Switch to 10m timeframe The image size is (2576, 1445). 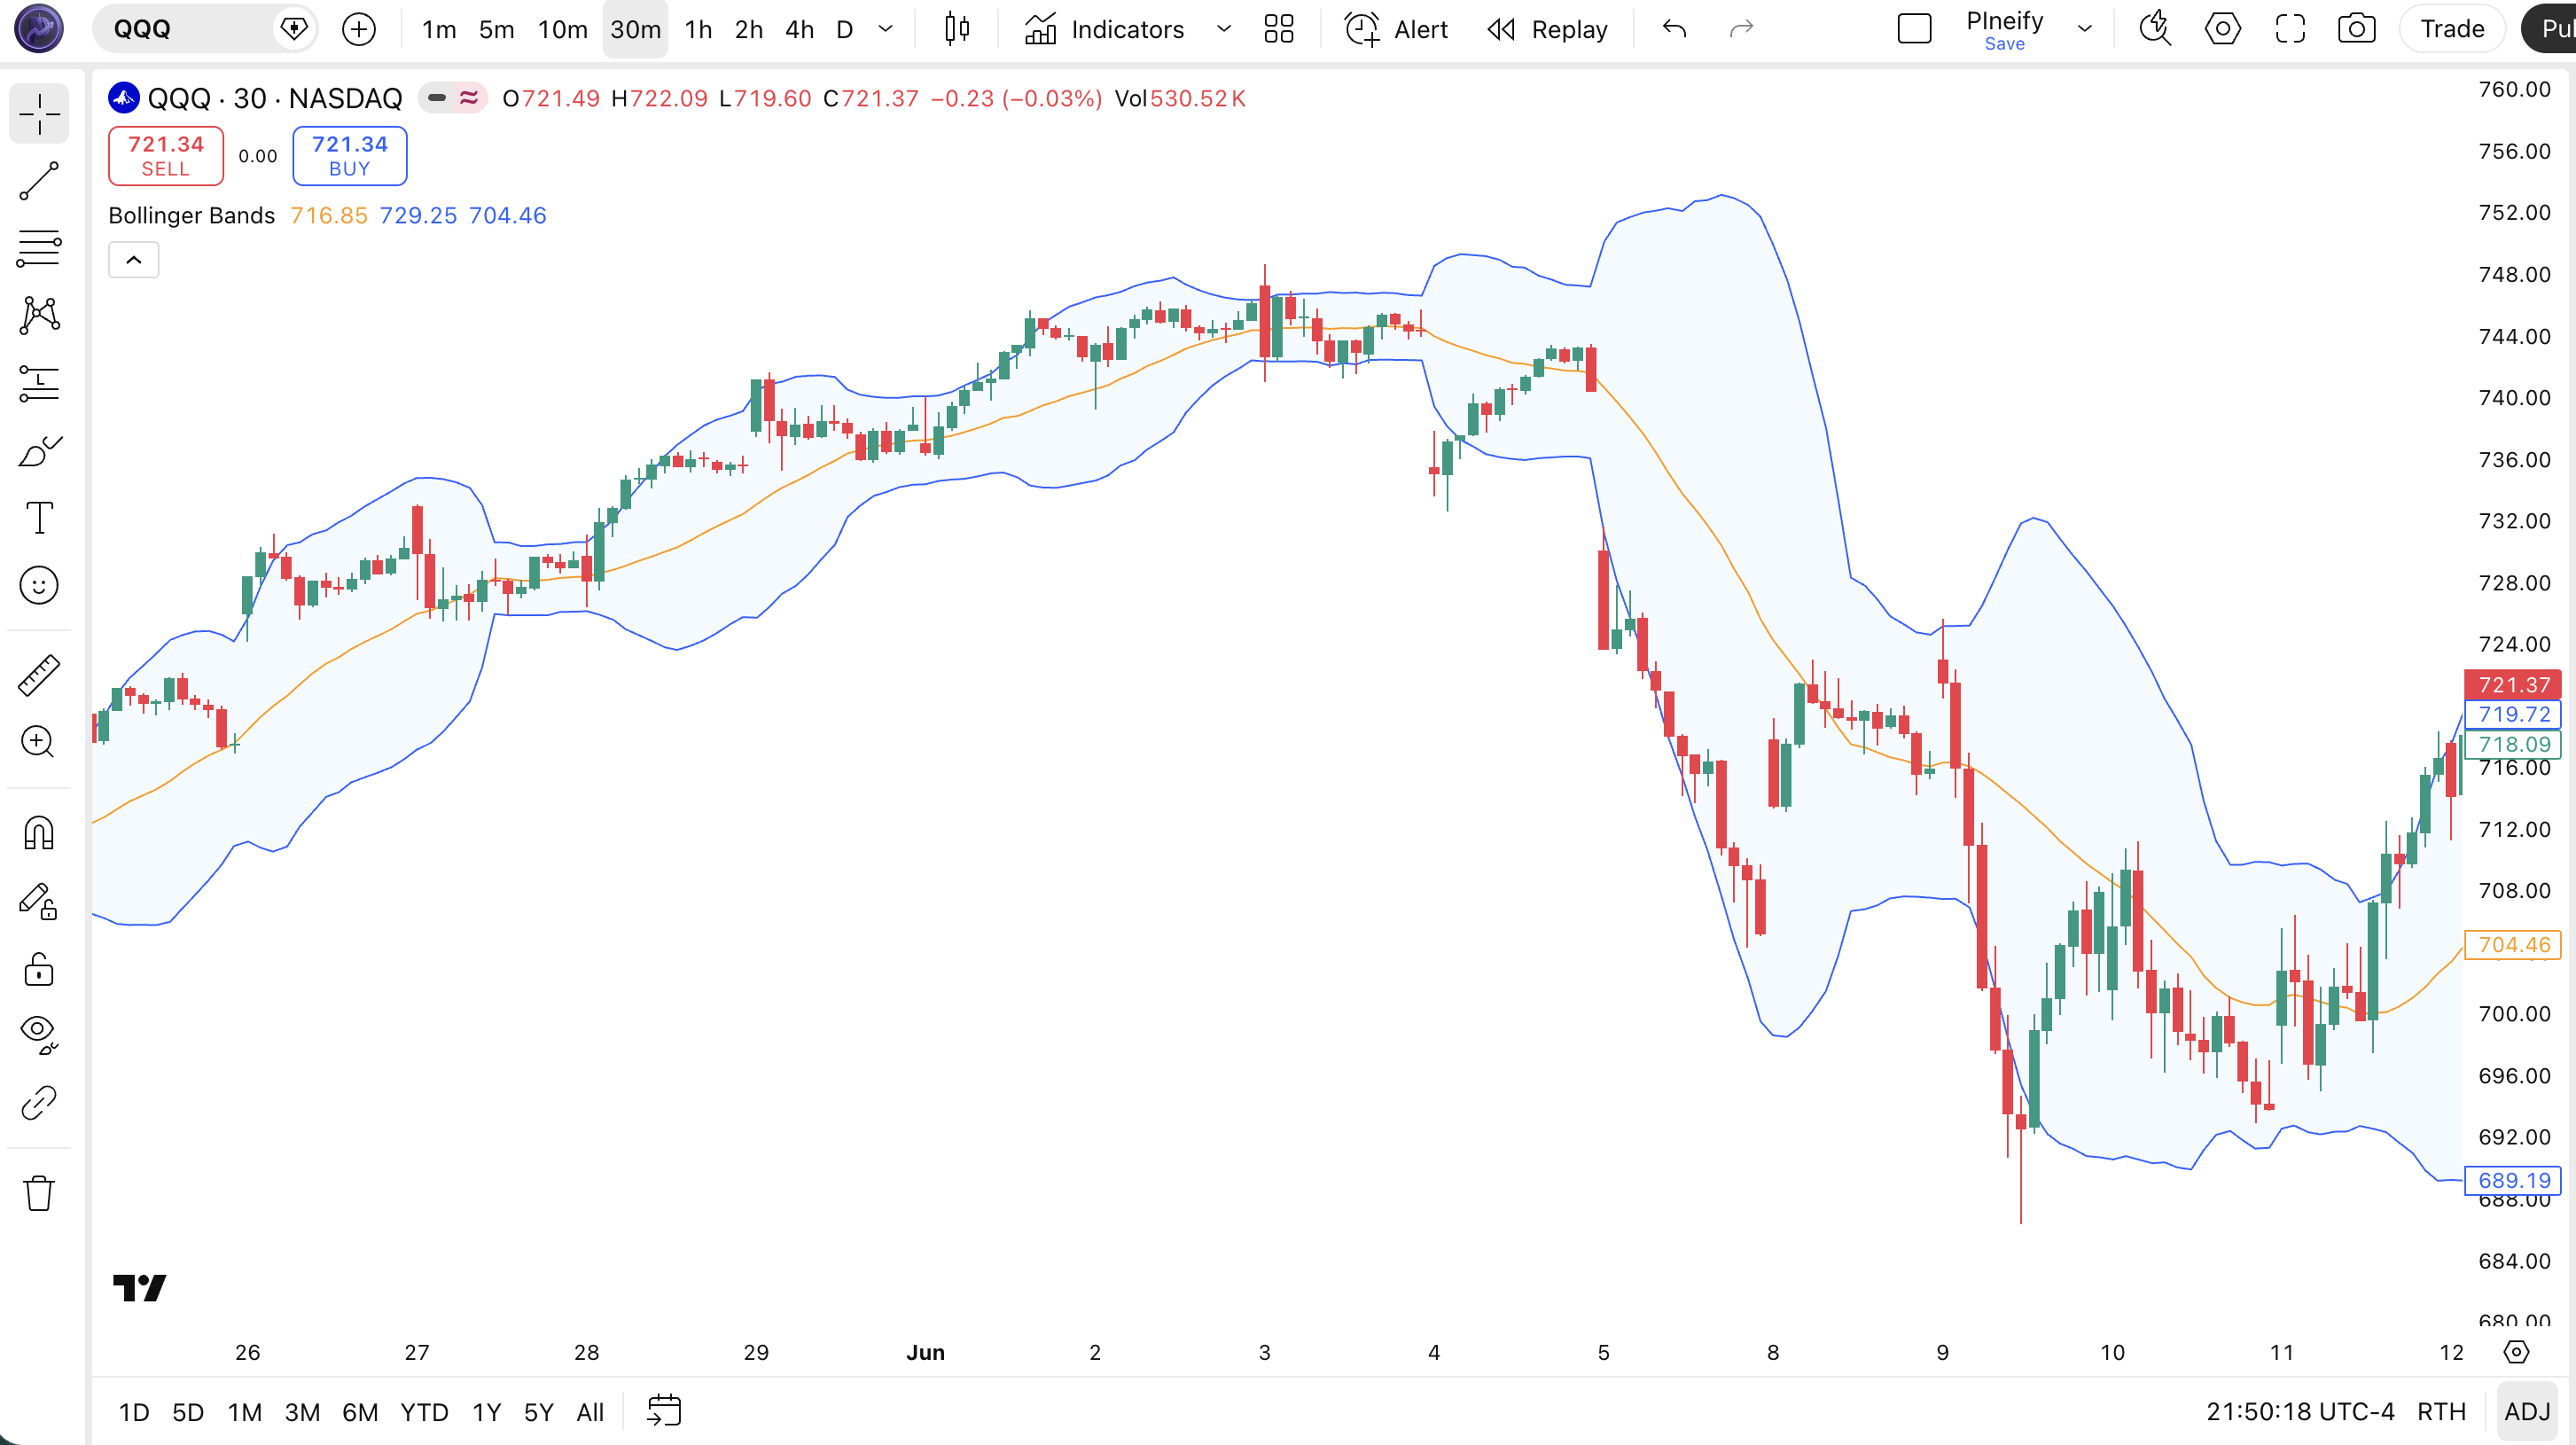click(562, 29)
